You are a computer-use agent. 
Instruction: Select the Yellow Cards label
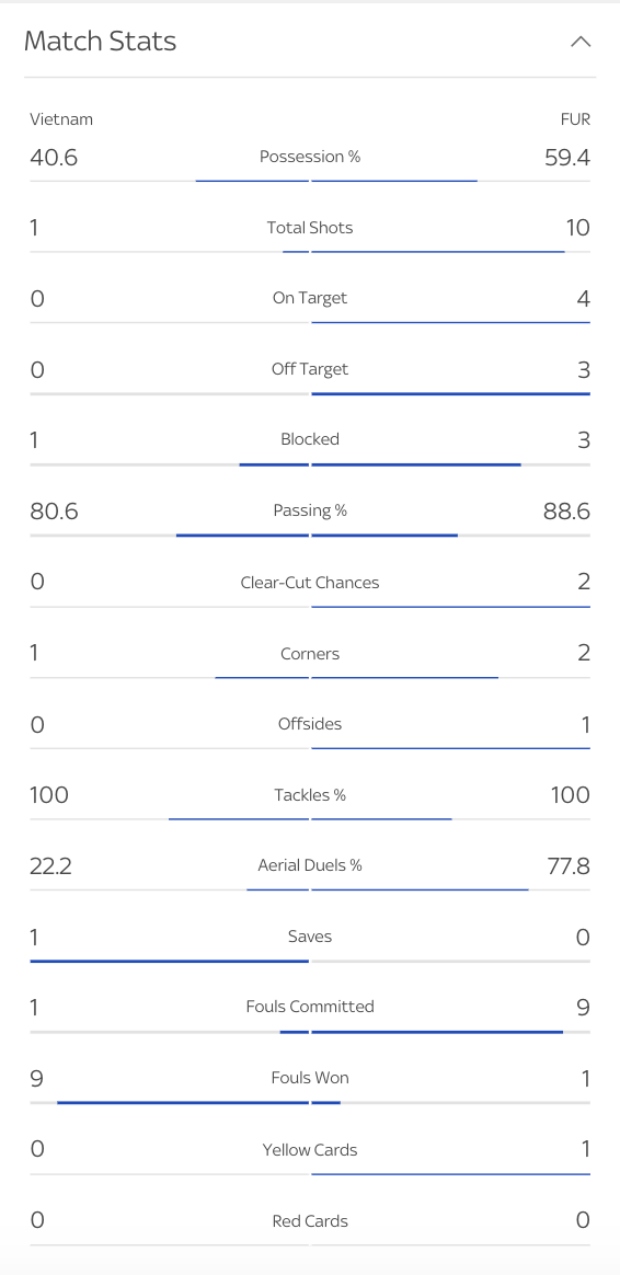(310, 1150)
